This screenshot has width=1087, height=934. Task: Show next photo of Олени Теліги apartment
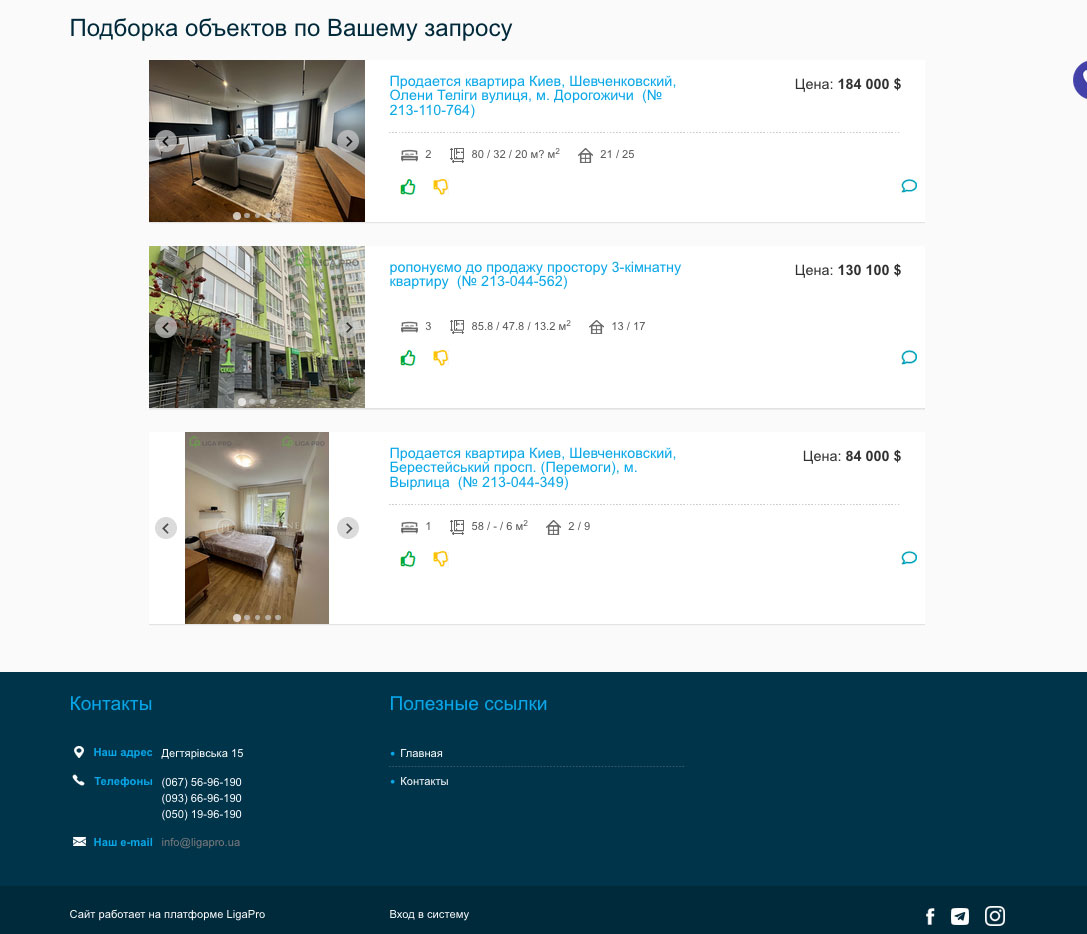tap(348, 141)
